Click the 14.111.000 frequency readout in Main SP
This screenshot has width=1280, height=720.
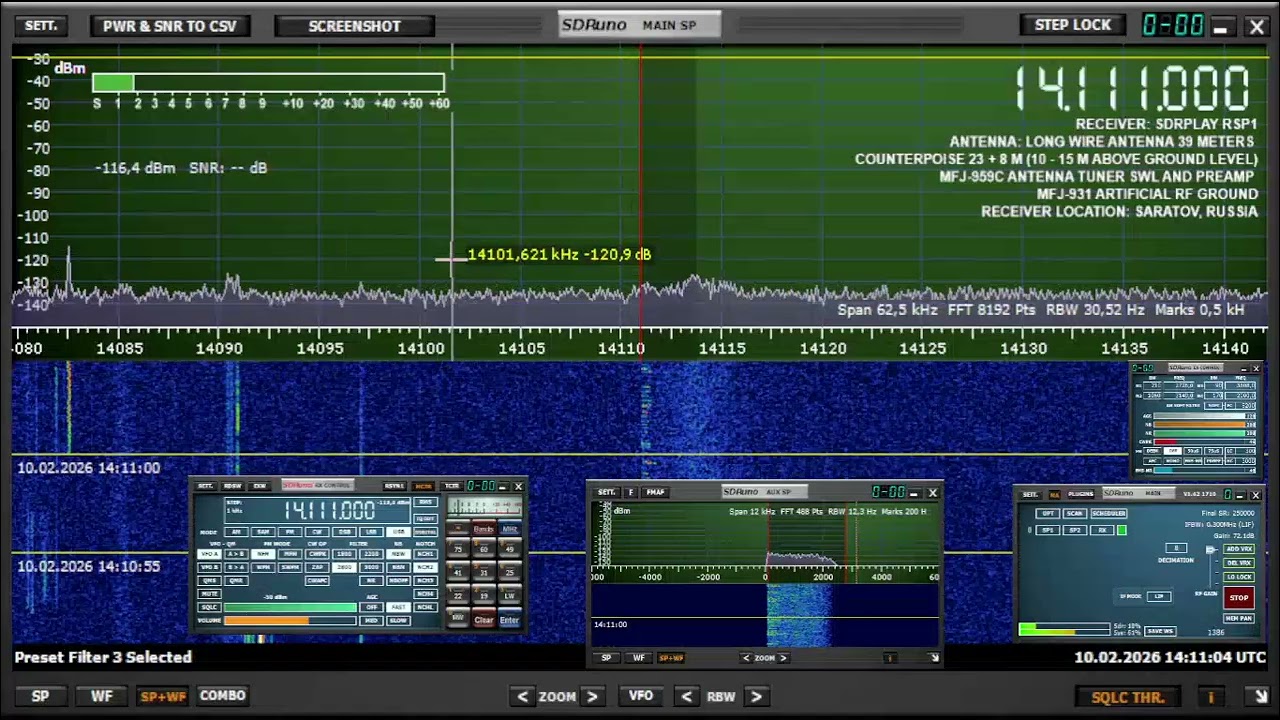pyautogui.click(x=1133, y=89)
